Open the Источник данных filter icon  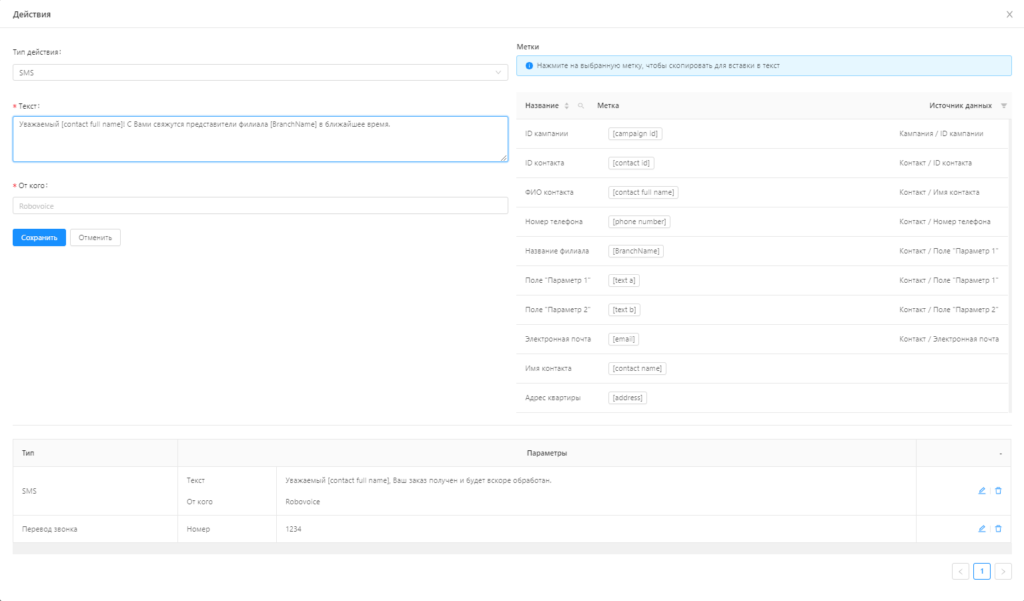(1004, 106)
